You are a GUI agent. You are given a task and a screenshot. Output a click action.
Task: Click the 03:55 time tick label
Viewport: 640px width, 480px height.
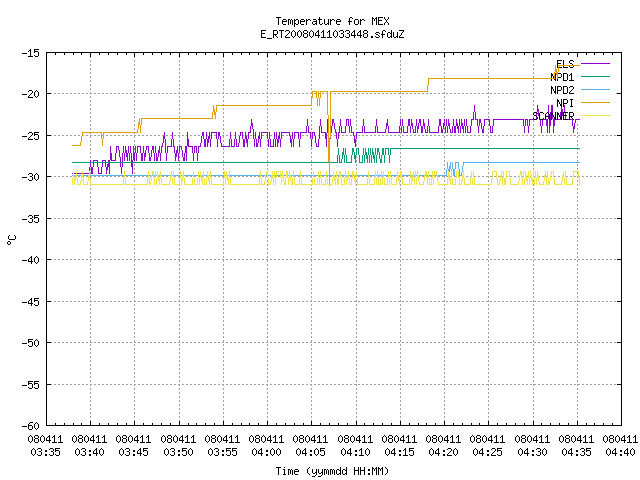[x=222, y=452]
